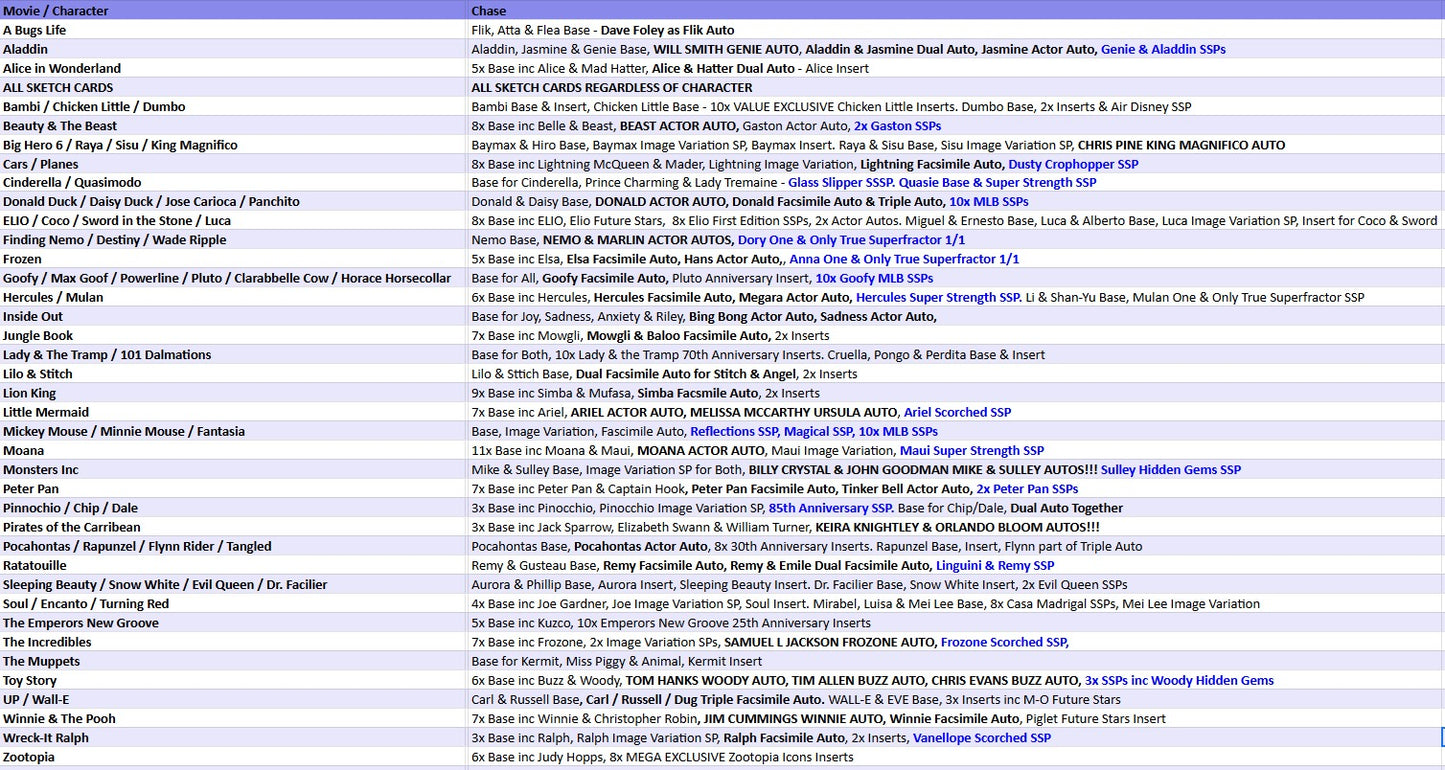The image size is (1445, 770).
Task: Select the "Pirates of the Carribean" cell
Action: click(72, 527)
